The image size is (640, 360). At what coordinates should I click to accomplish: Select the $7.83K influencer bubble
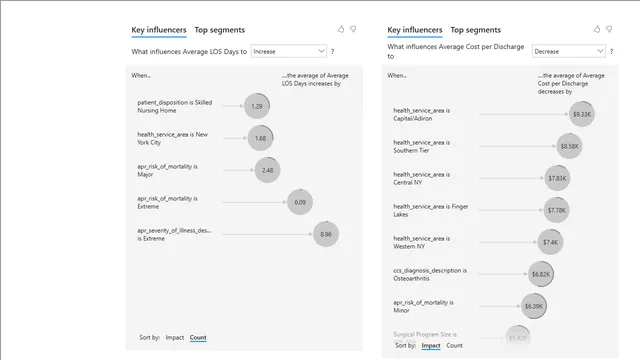click(557, 178)
